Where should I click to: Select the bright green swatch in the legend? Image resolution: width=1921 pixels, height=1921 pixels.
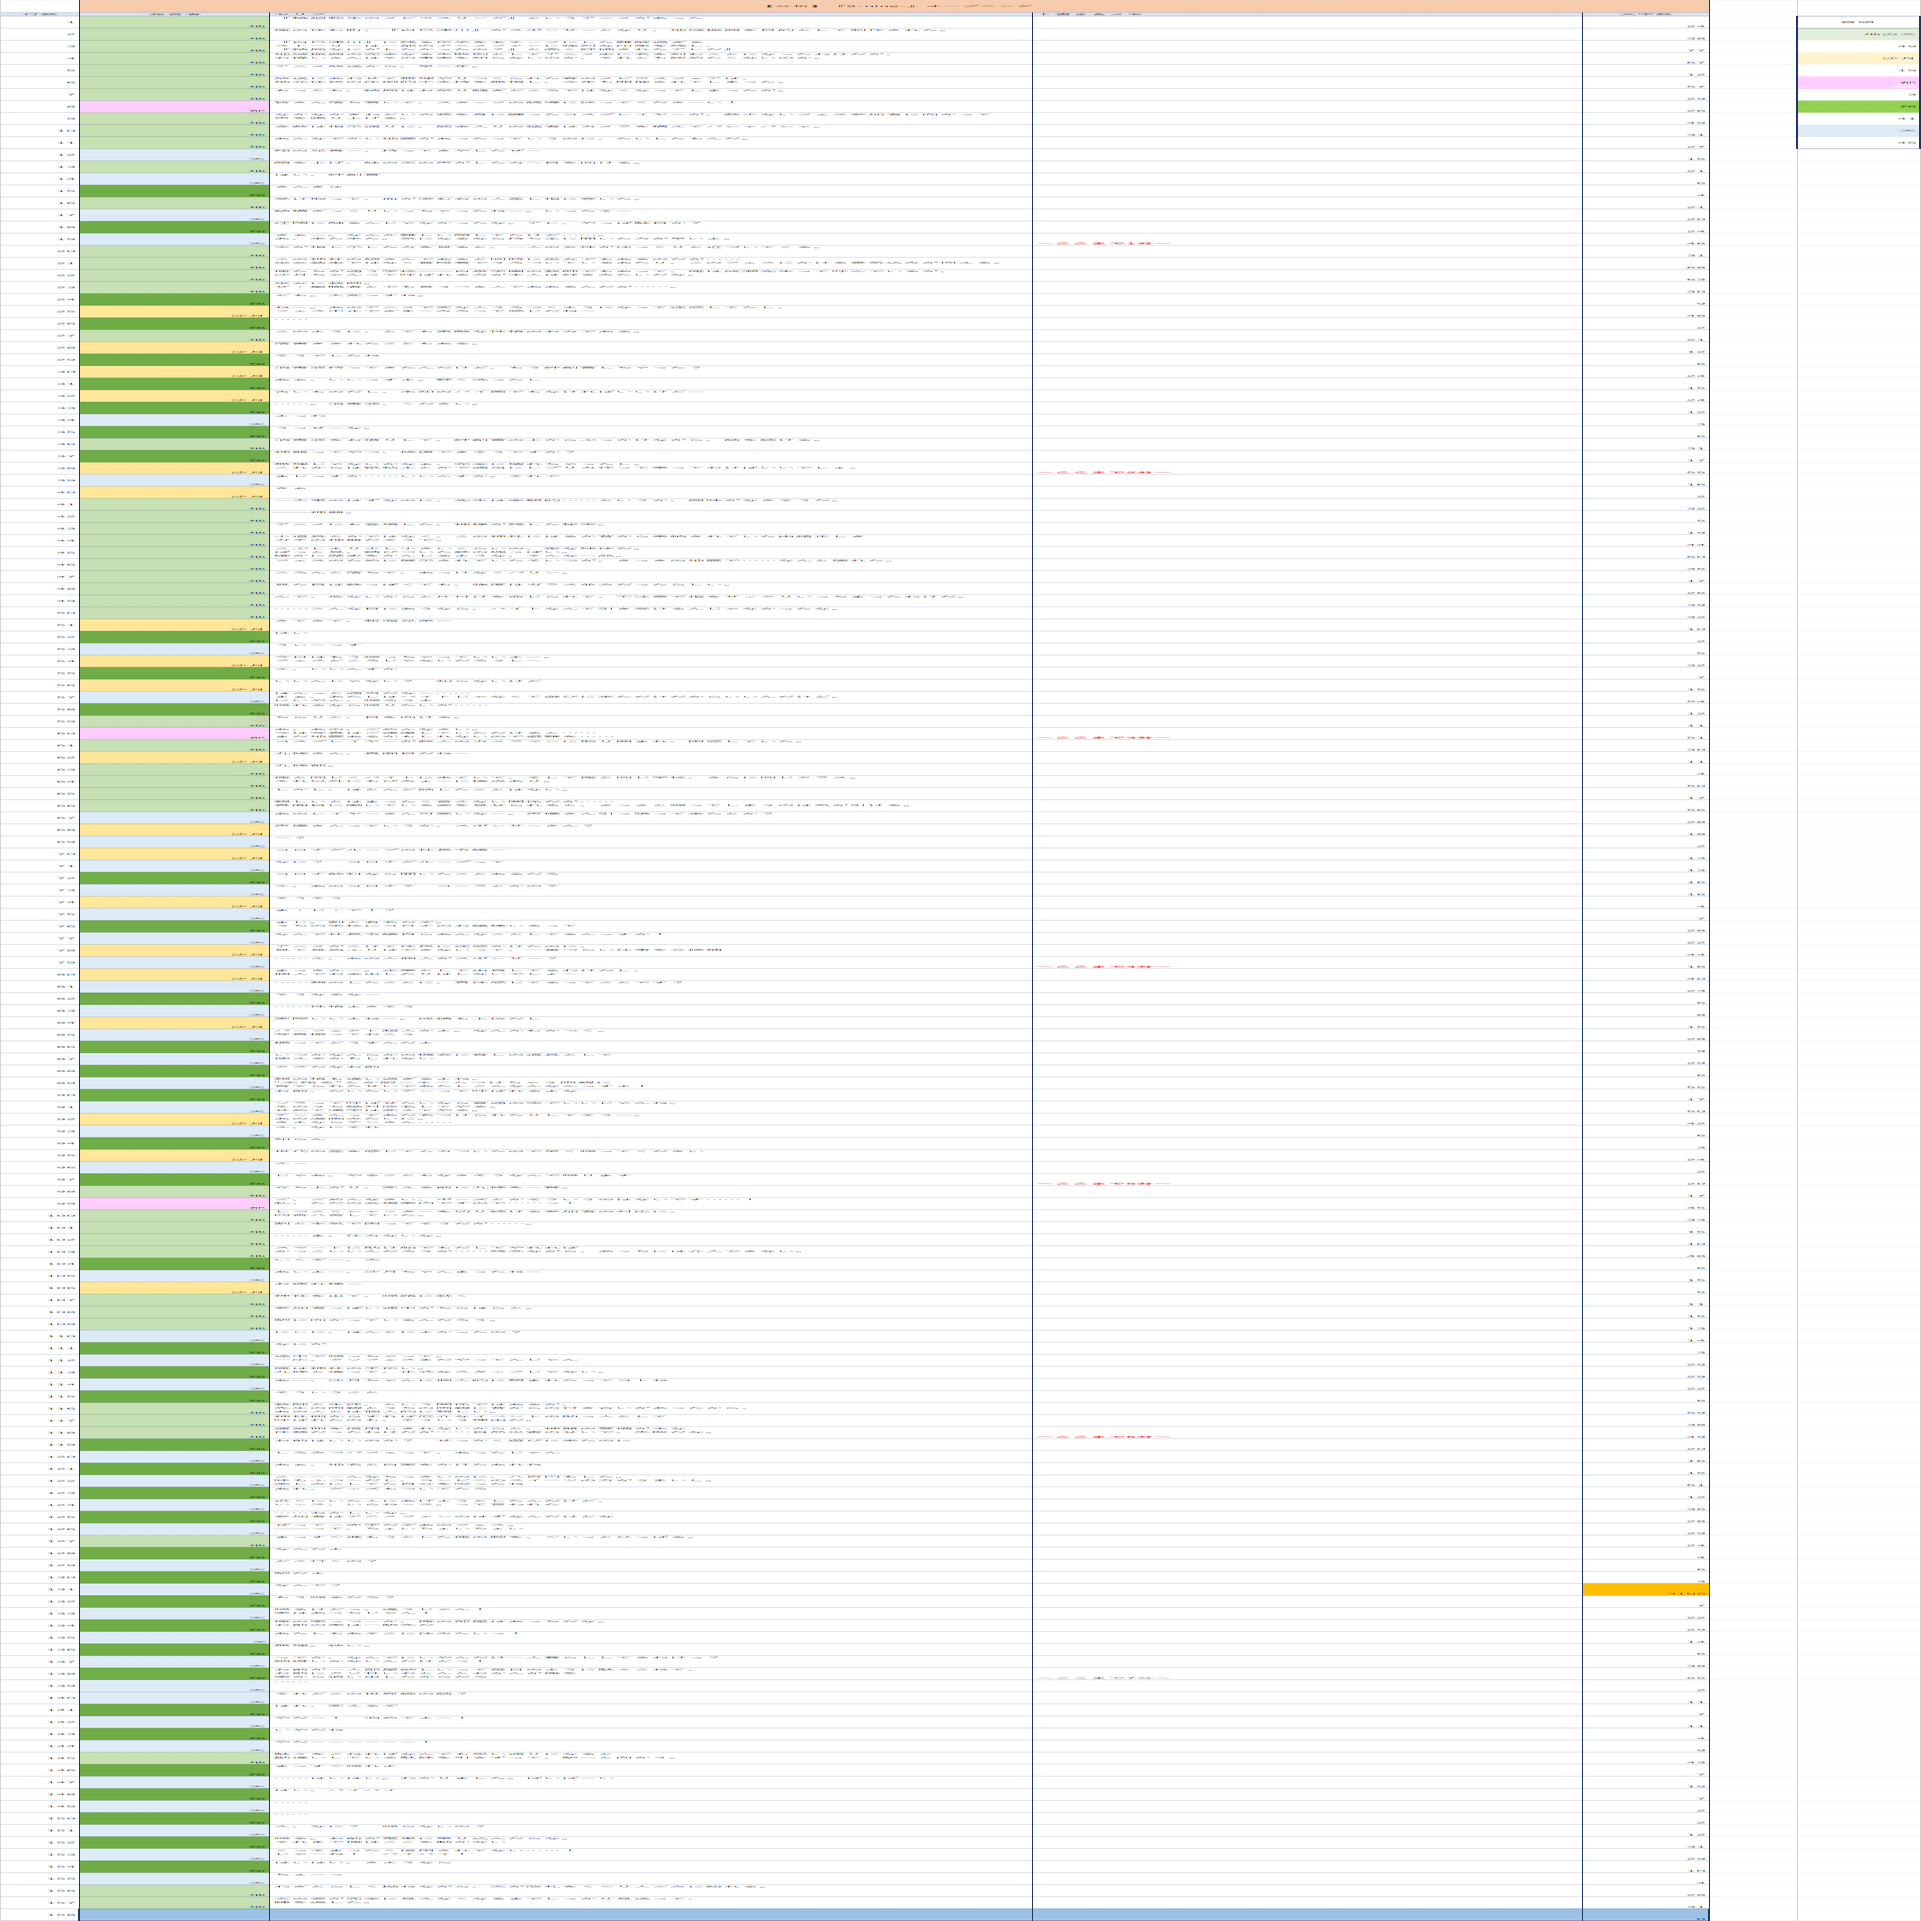click(1857, 106)
